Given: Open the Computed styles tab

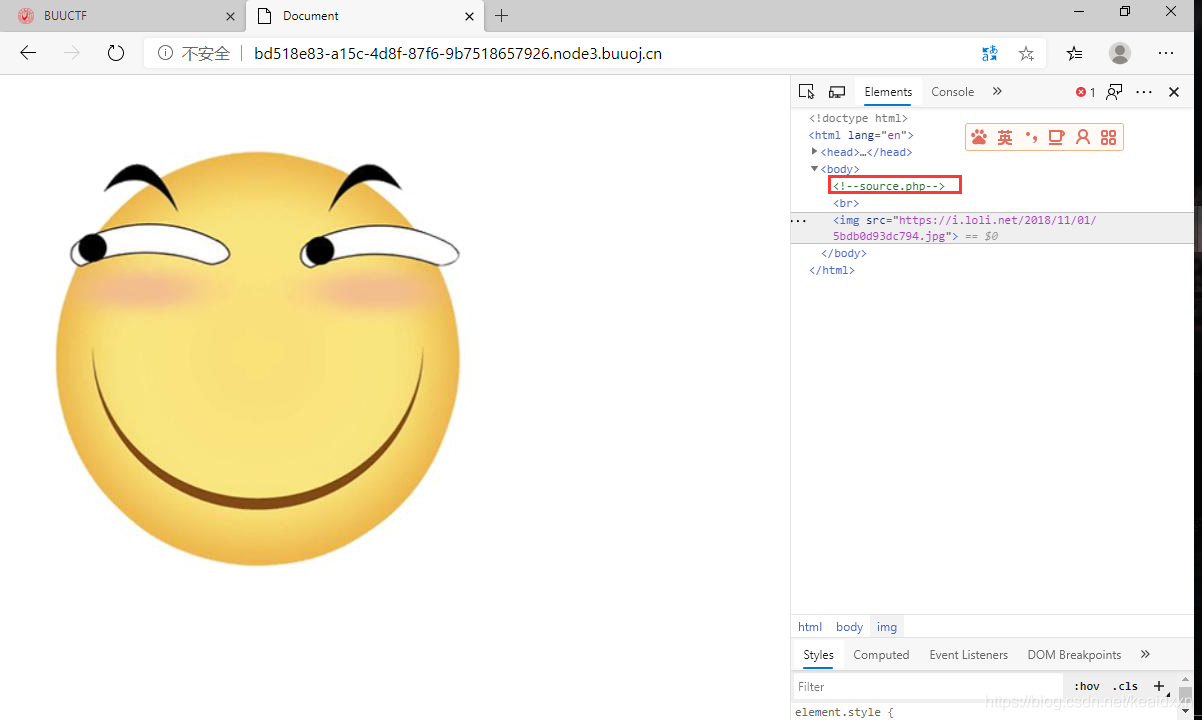Looking at the screenshot, I should click(881, 655).
